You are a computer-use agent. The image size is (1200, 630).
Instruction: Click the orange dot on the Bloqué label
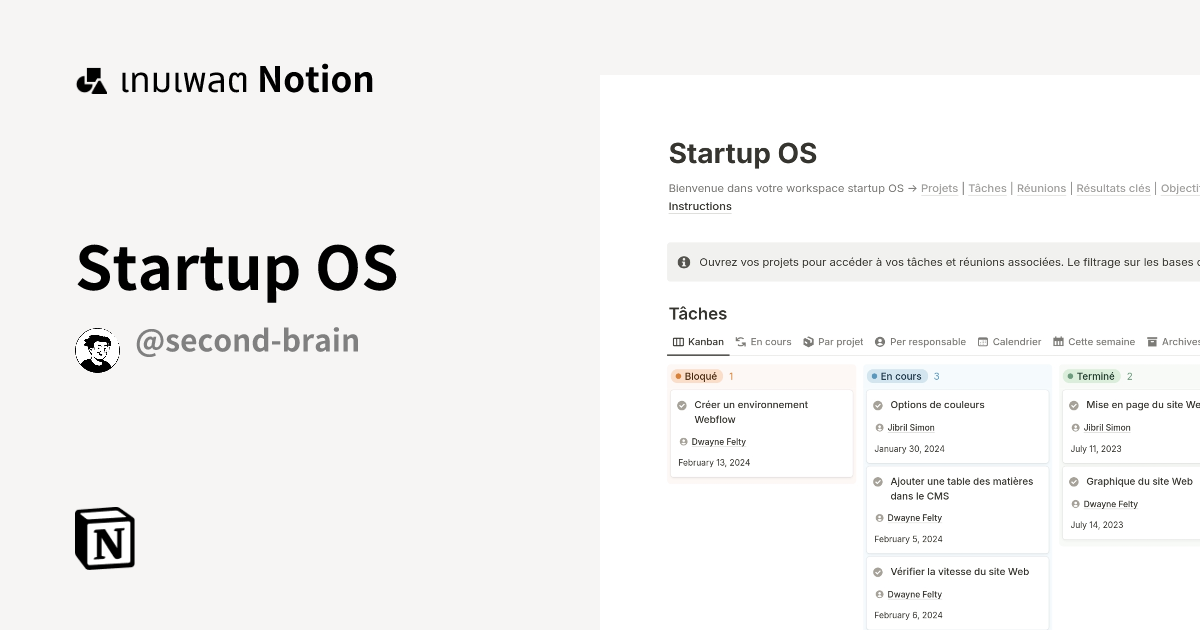click(678, 376)
